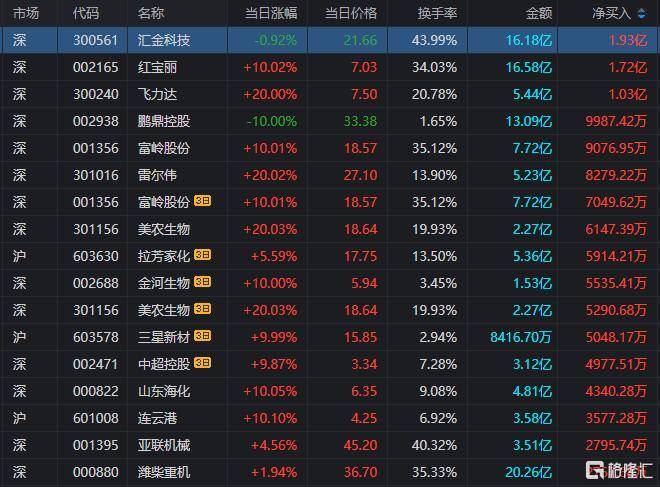This screenshot has height=487, width=660.
Task: Click the 3日 badge next to 中超控股
Action: [201, 363]
